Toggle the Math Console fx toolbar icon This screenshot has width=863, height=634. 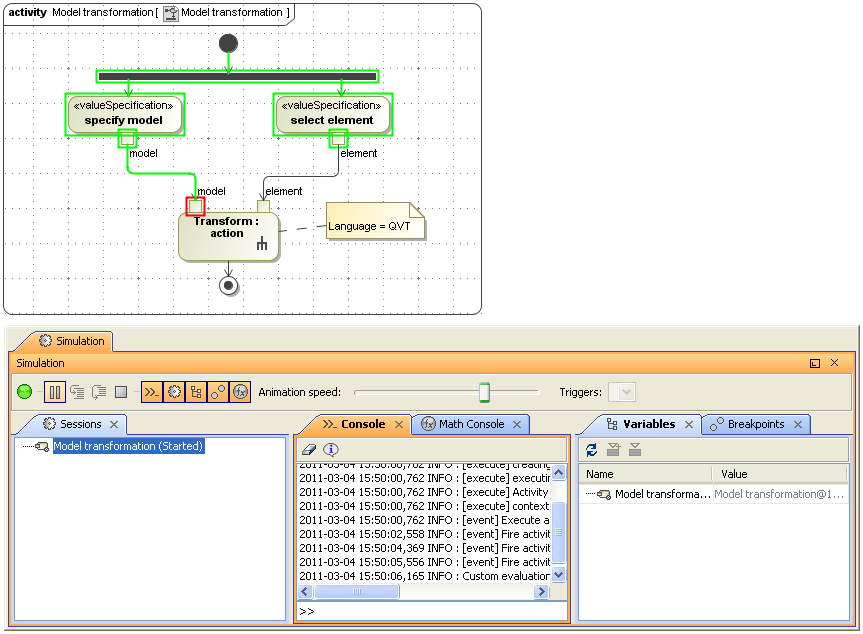(240, 392)
